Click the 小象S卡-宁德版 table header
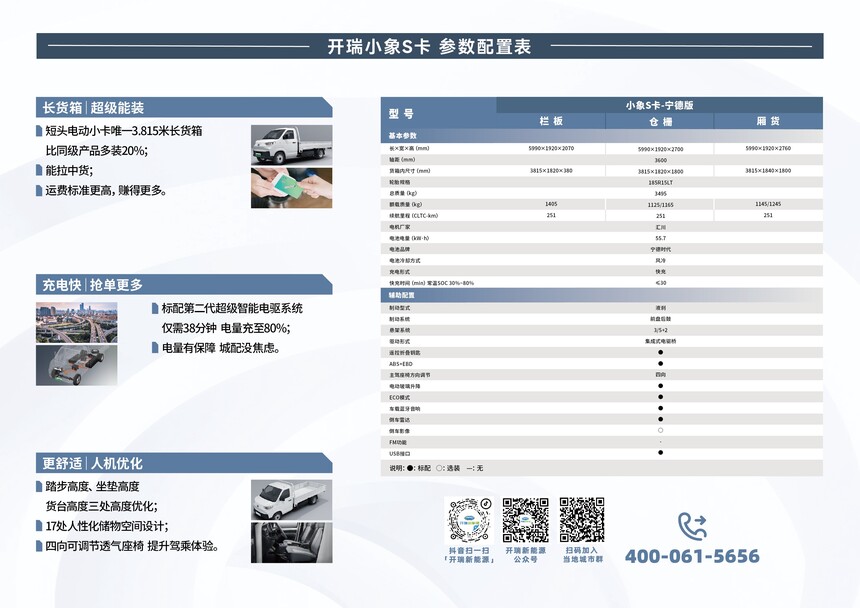The height and width of the screenshot is (608, 860). point(660,105)
